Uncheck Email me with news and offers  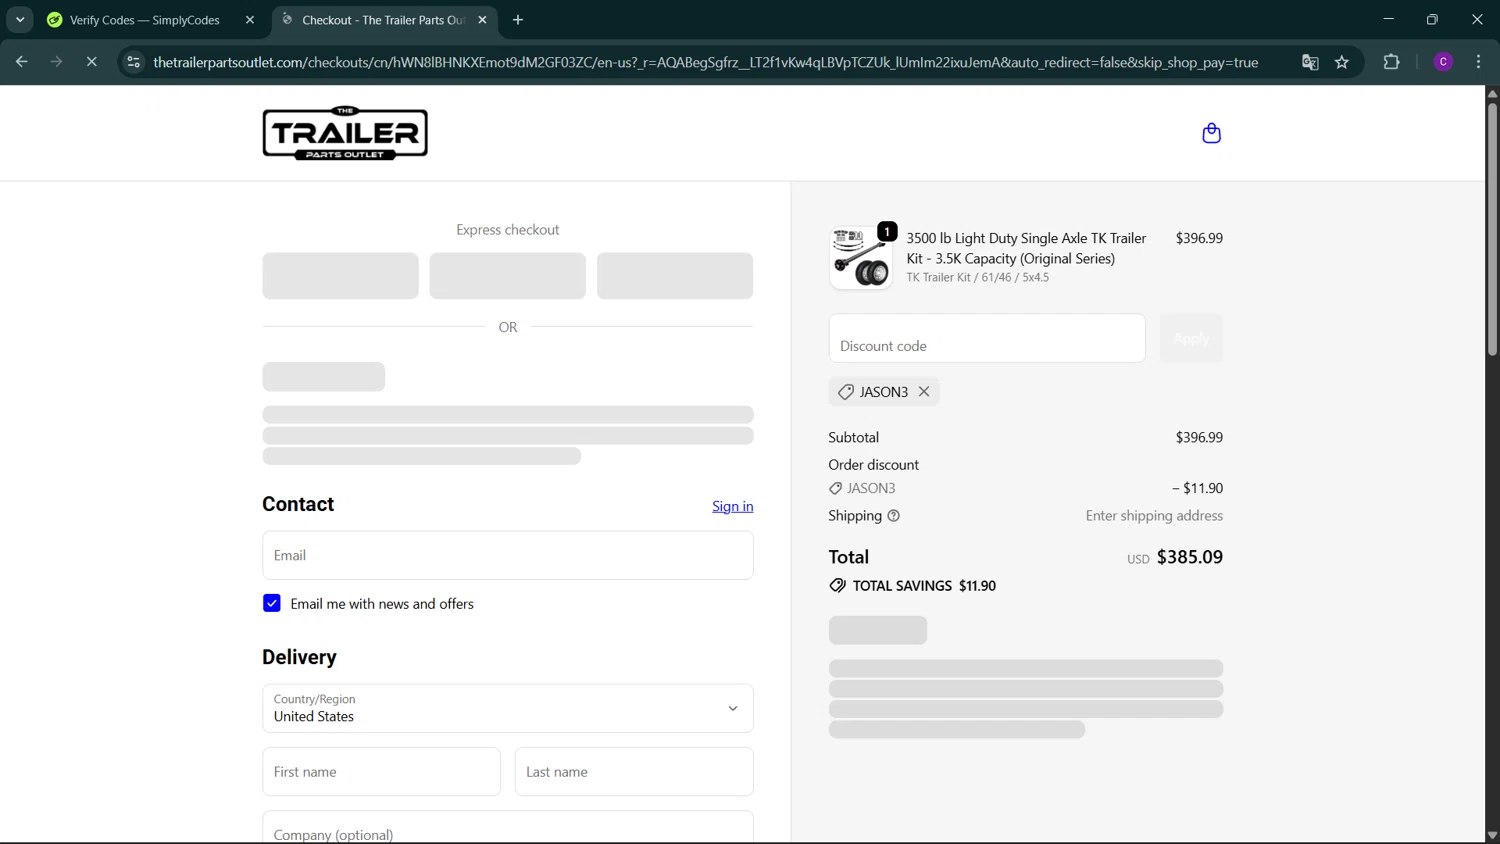(x=272, y=604)
